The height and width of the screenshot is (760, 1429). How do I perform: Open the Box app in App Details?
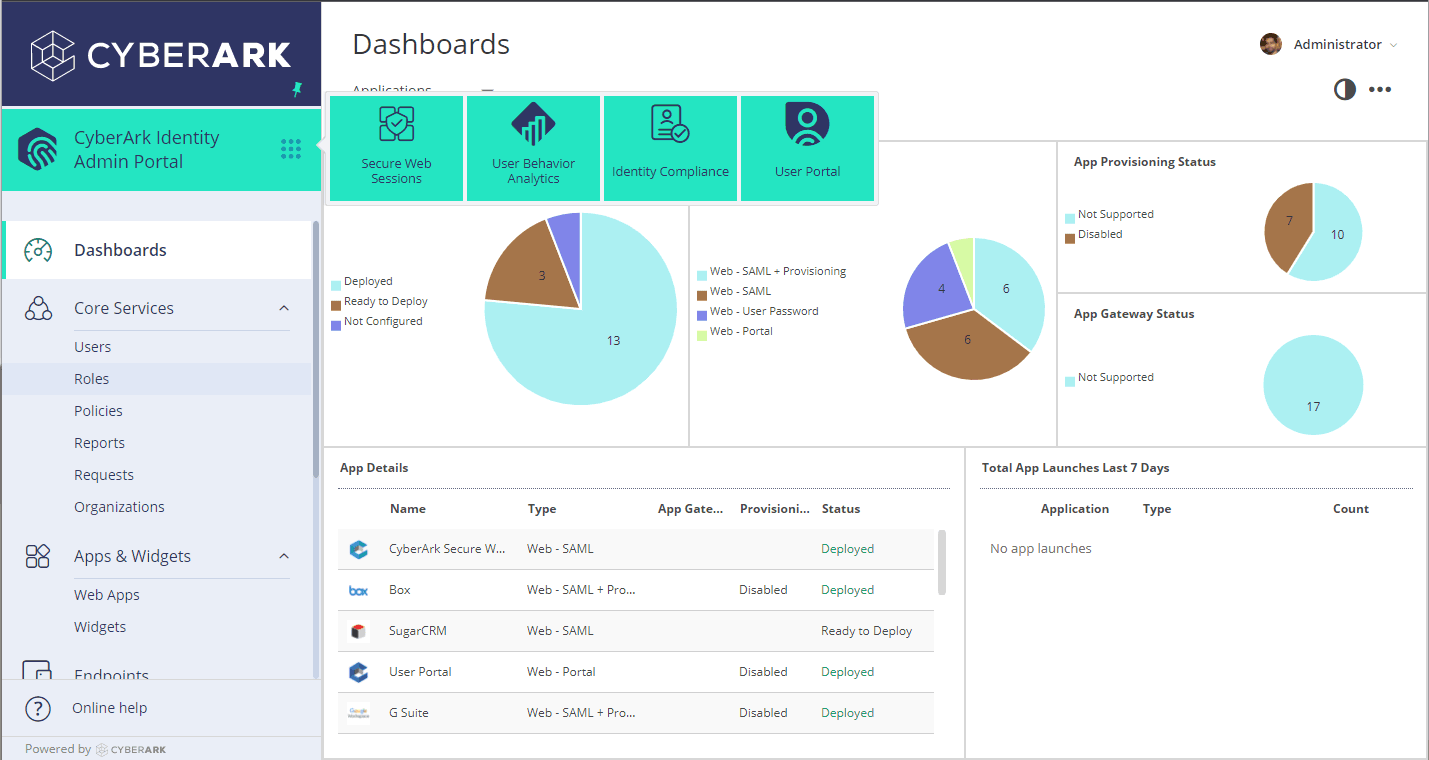coord(399,589)
